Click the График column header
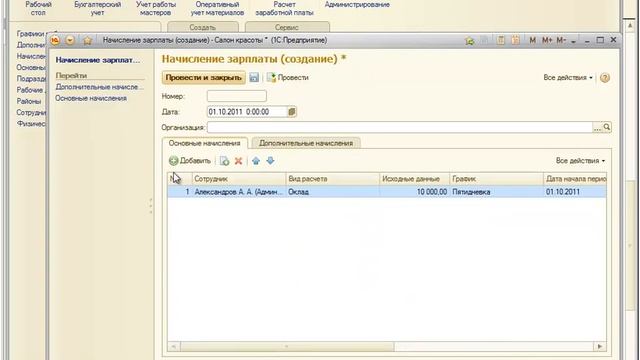 [x=497, y=179]
